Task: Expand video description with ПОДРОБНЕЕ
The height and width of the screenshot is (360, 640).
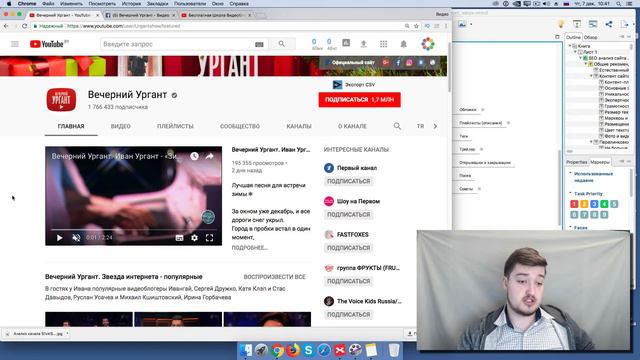Action: (x=250, y=247)
